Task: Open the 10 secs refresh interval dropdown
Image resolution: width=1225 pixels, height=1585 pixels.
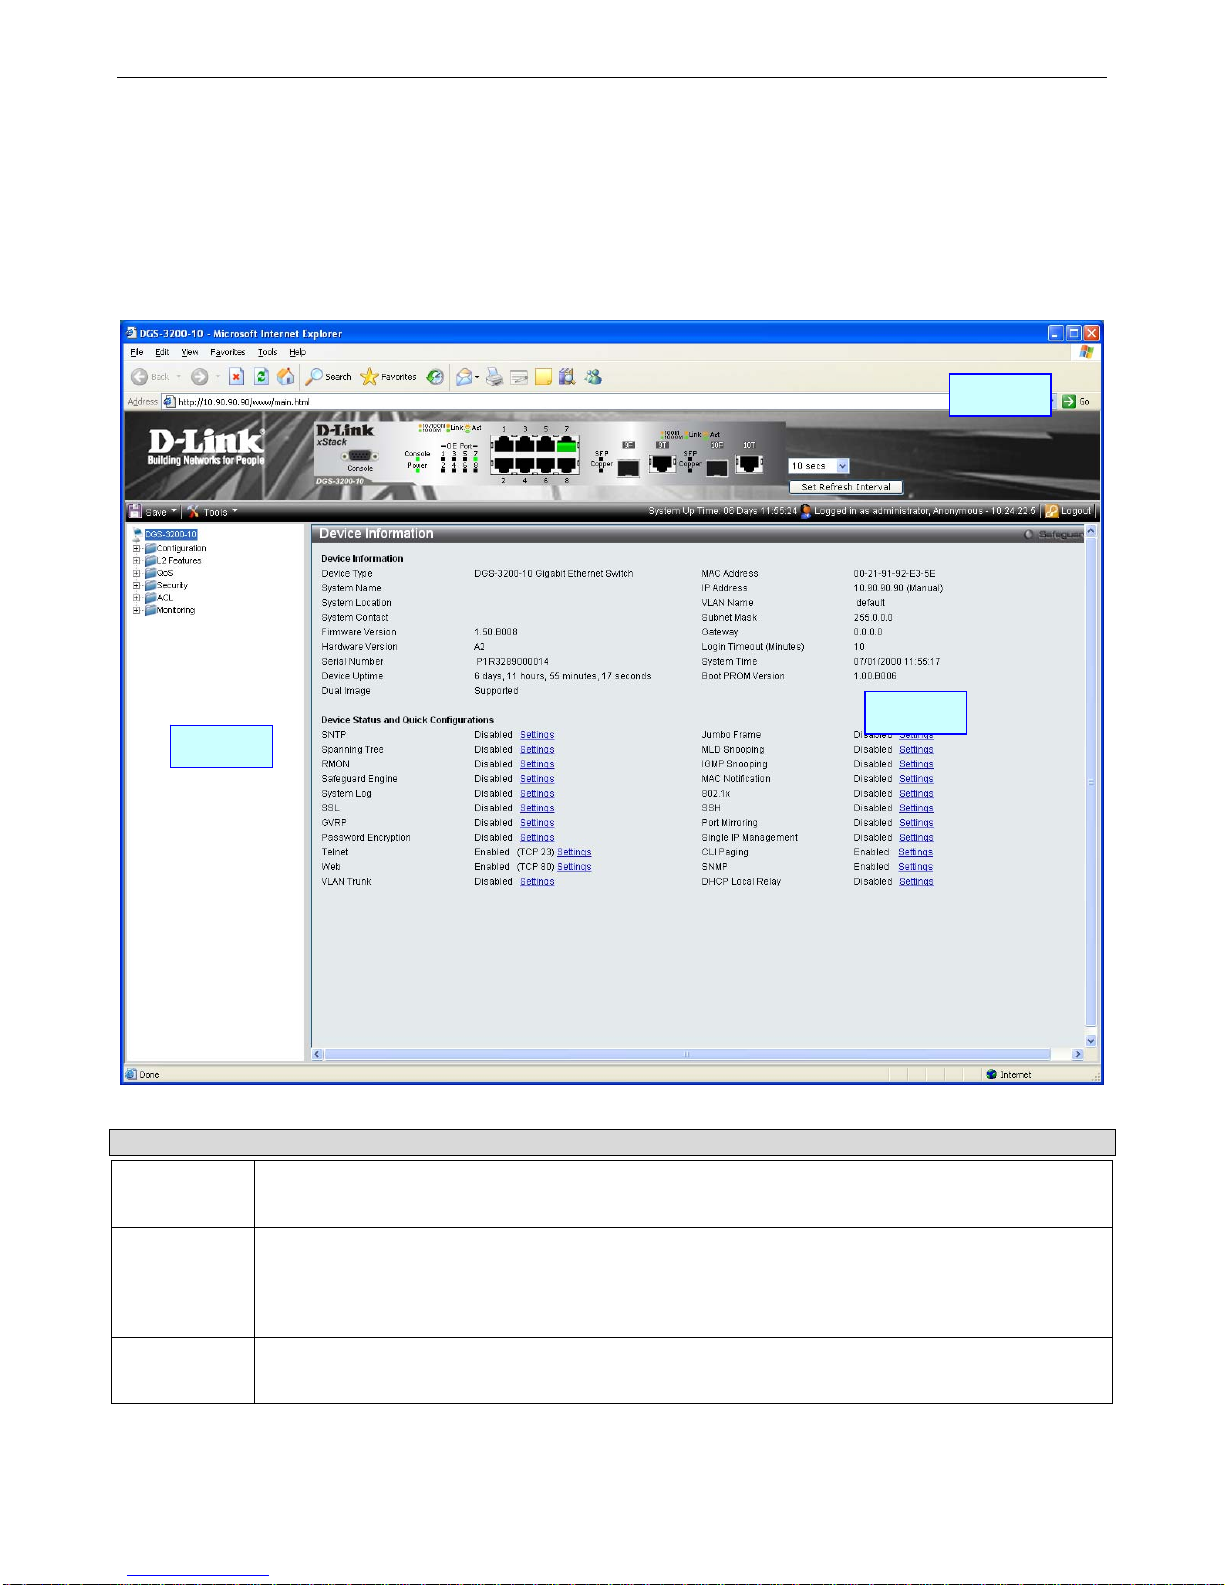Action: pos(818,466)
